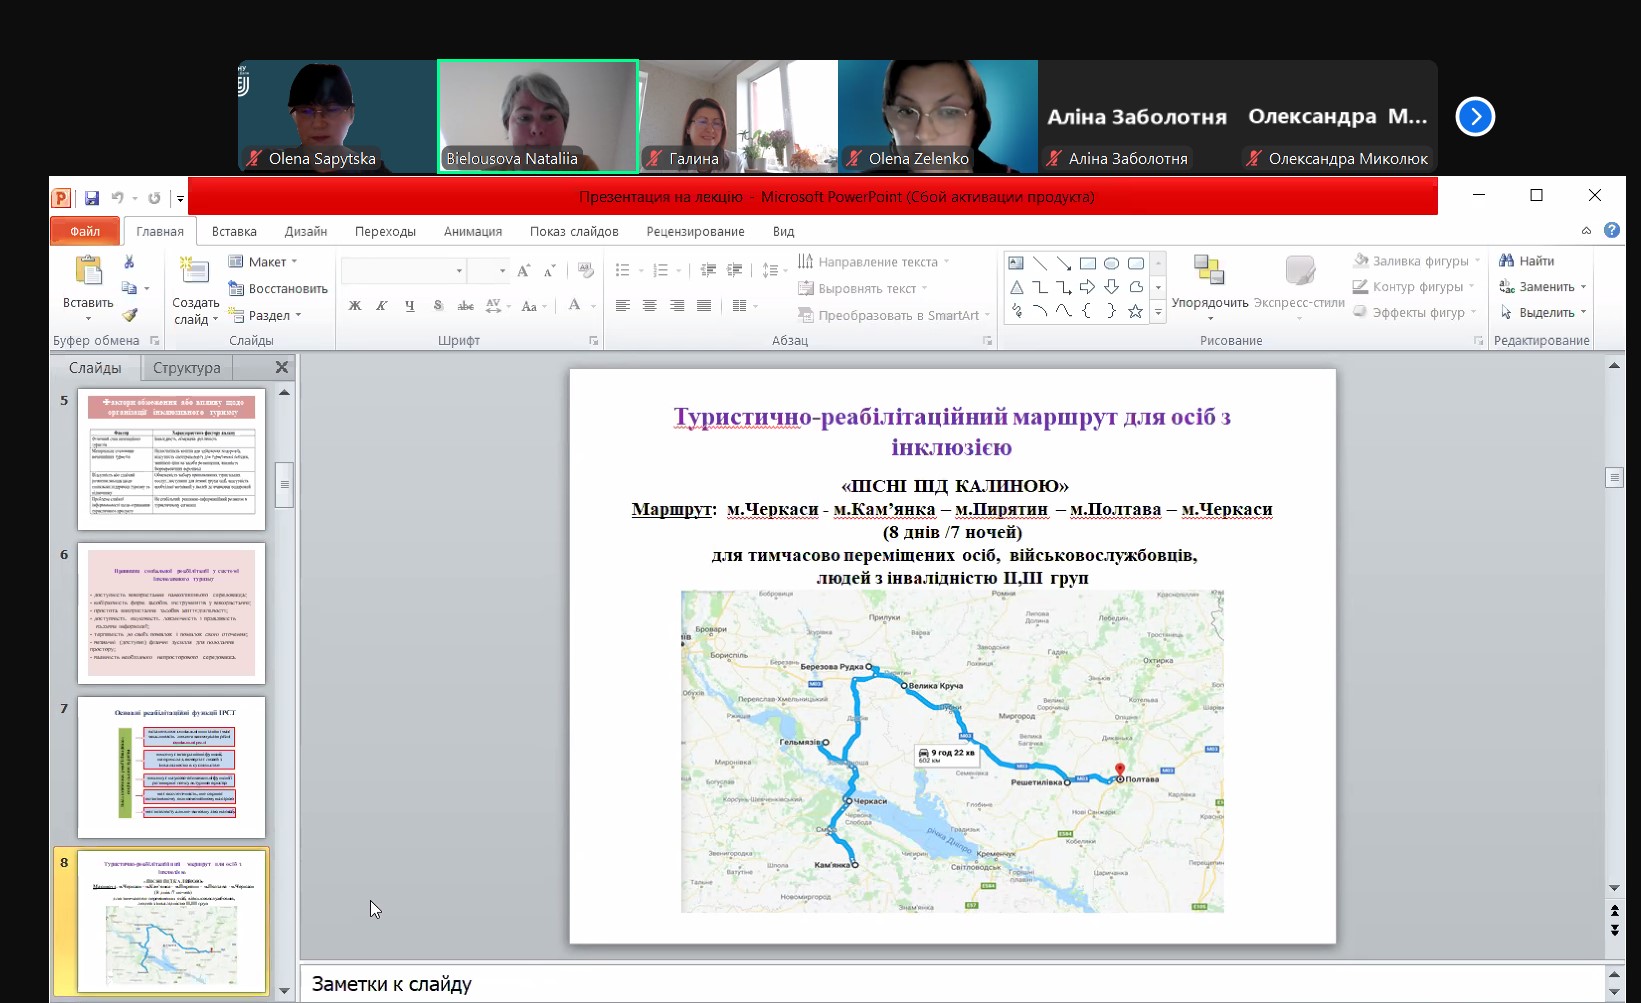The image size is (1641, 1003).
Task: Save the presentation with the floppy disk icon
Action: tap(92, 198)
